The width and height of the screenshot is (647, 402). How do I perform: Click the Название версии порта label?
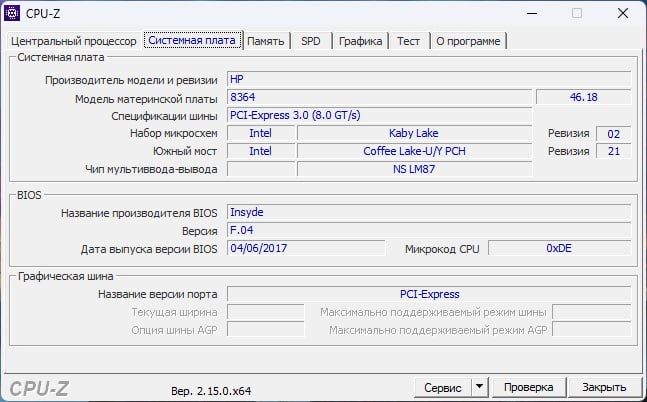(x=158, y=294)
